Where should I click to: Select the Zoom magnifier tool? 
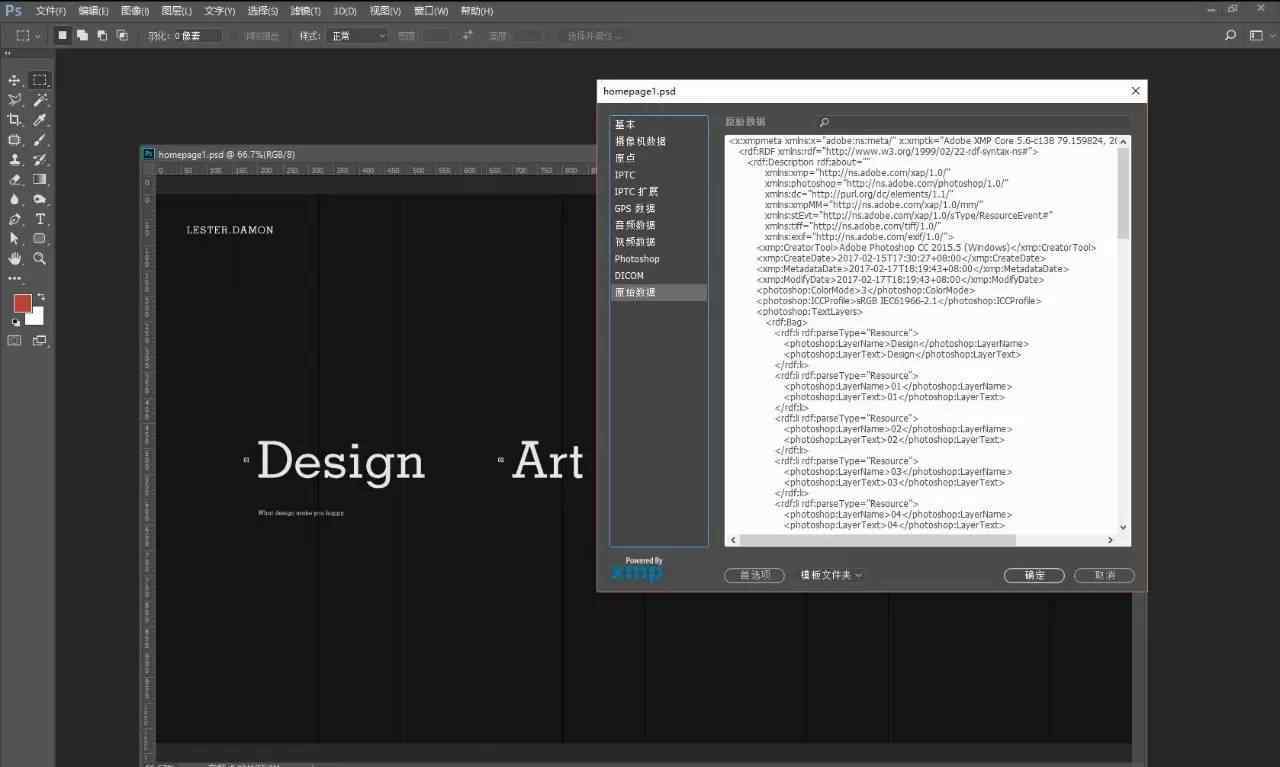click(x=40, y=258)
